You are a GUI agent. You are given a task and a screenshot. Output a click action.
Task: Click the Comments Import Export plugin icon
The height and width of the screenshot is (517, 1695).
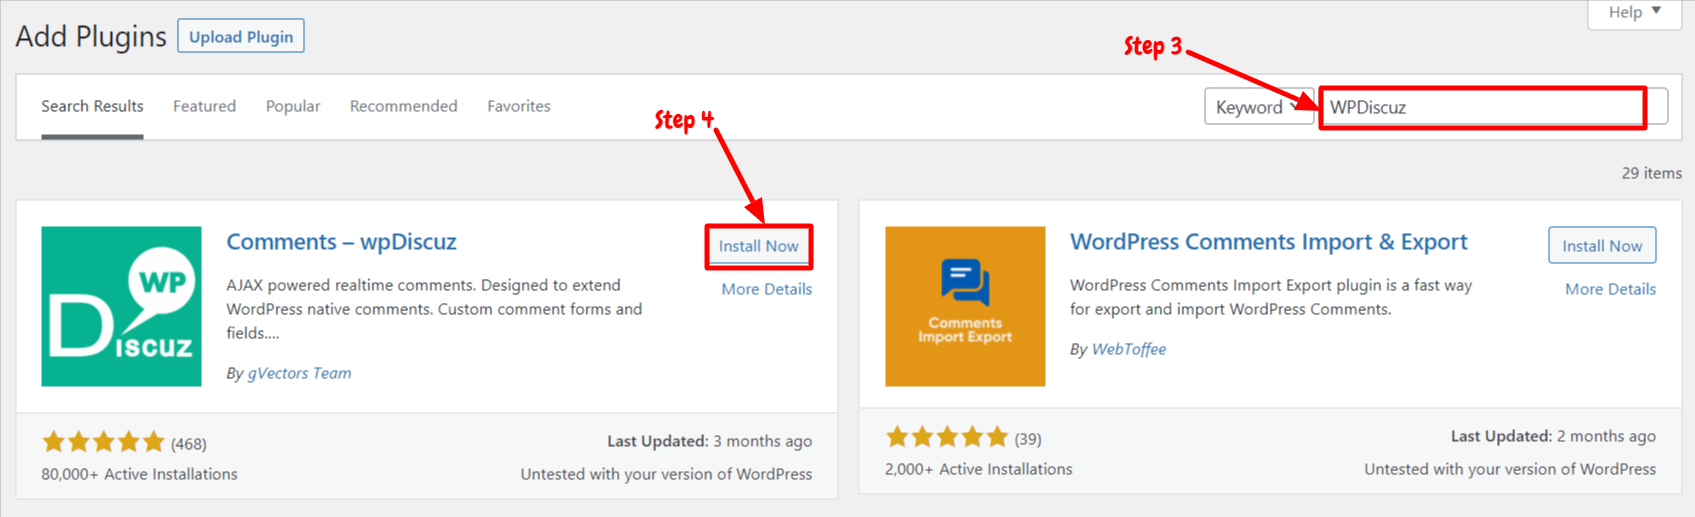[965, 306]
